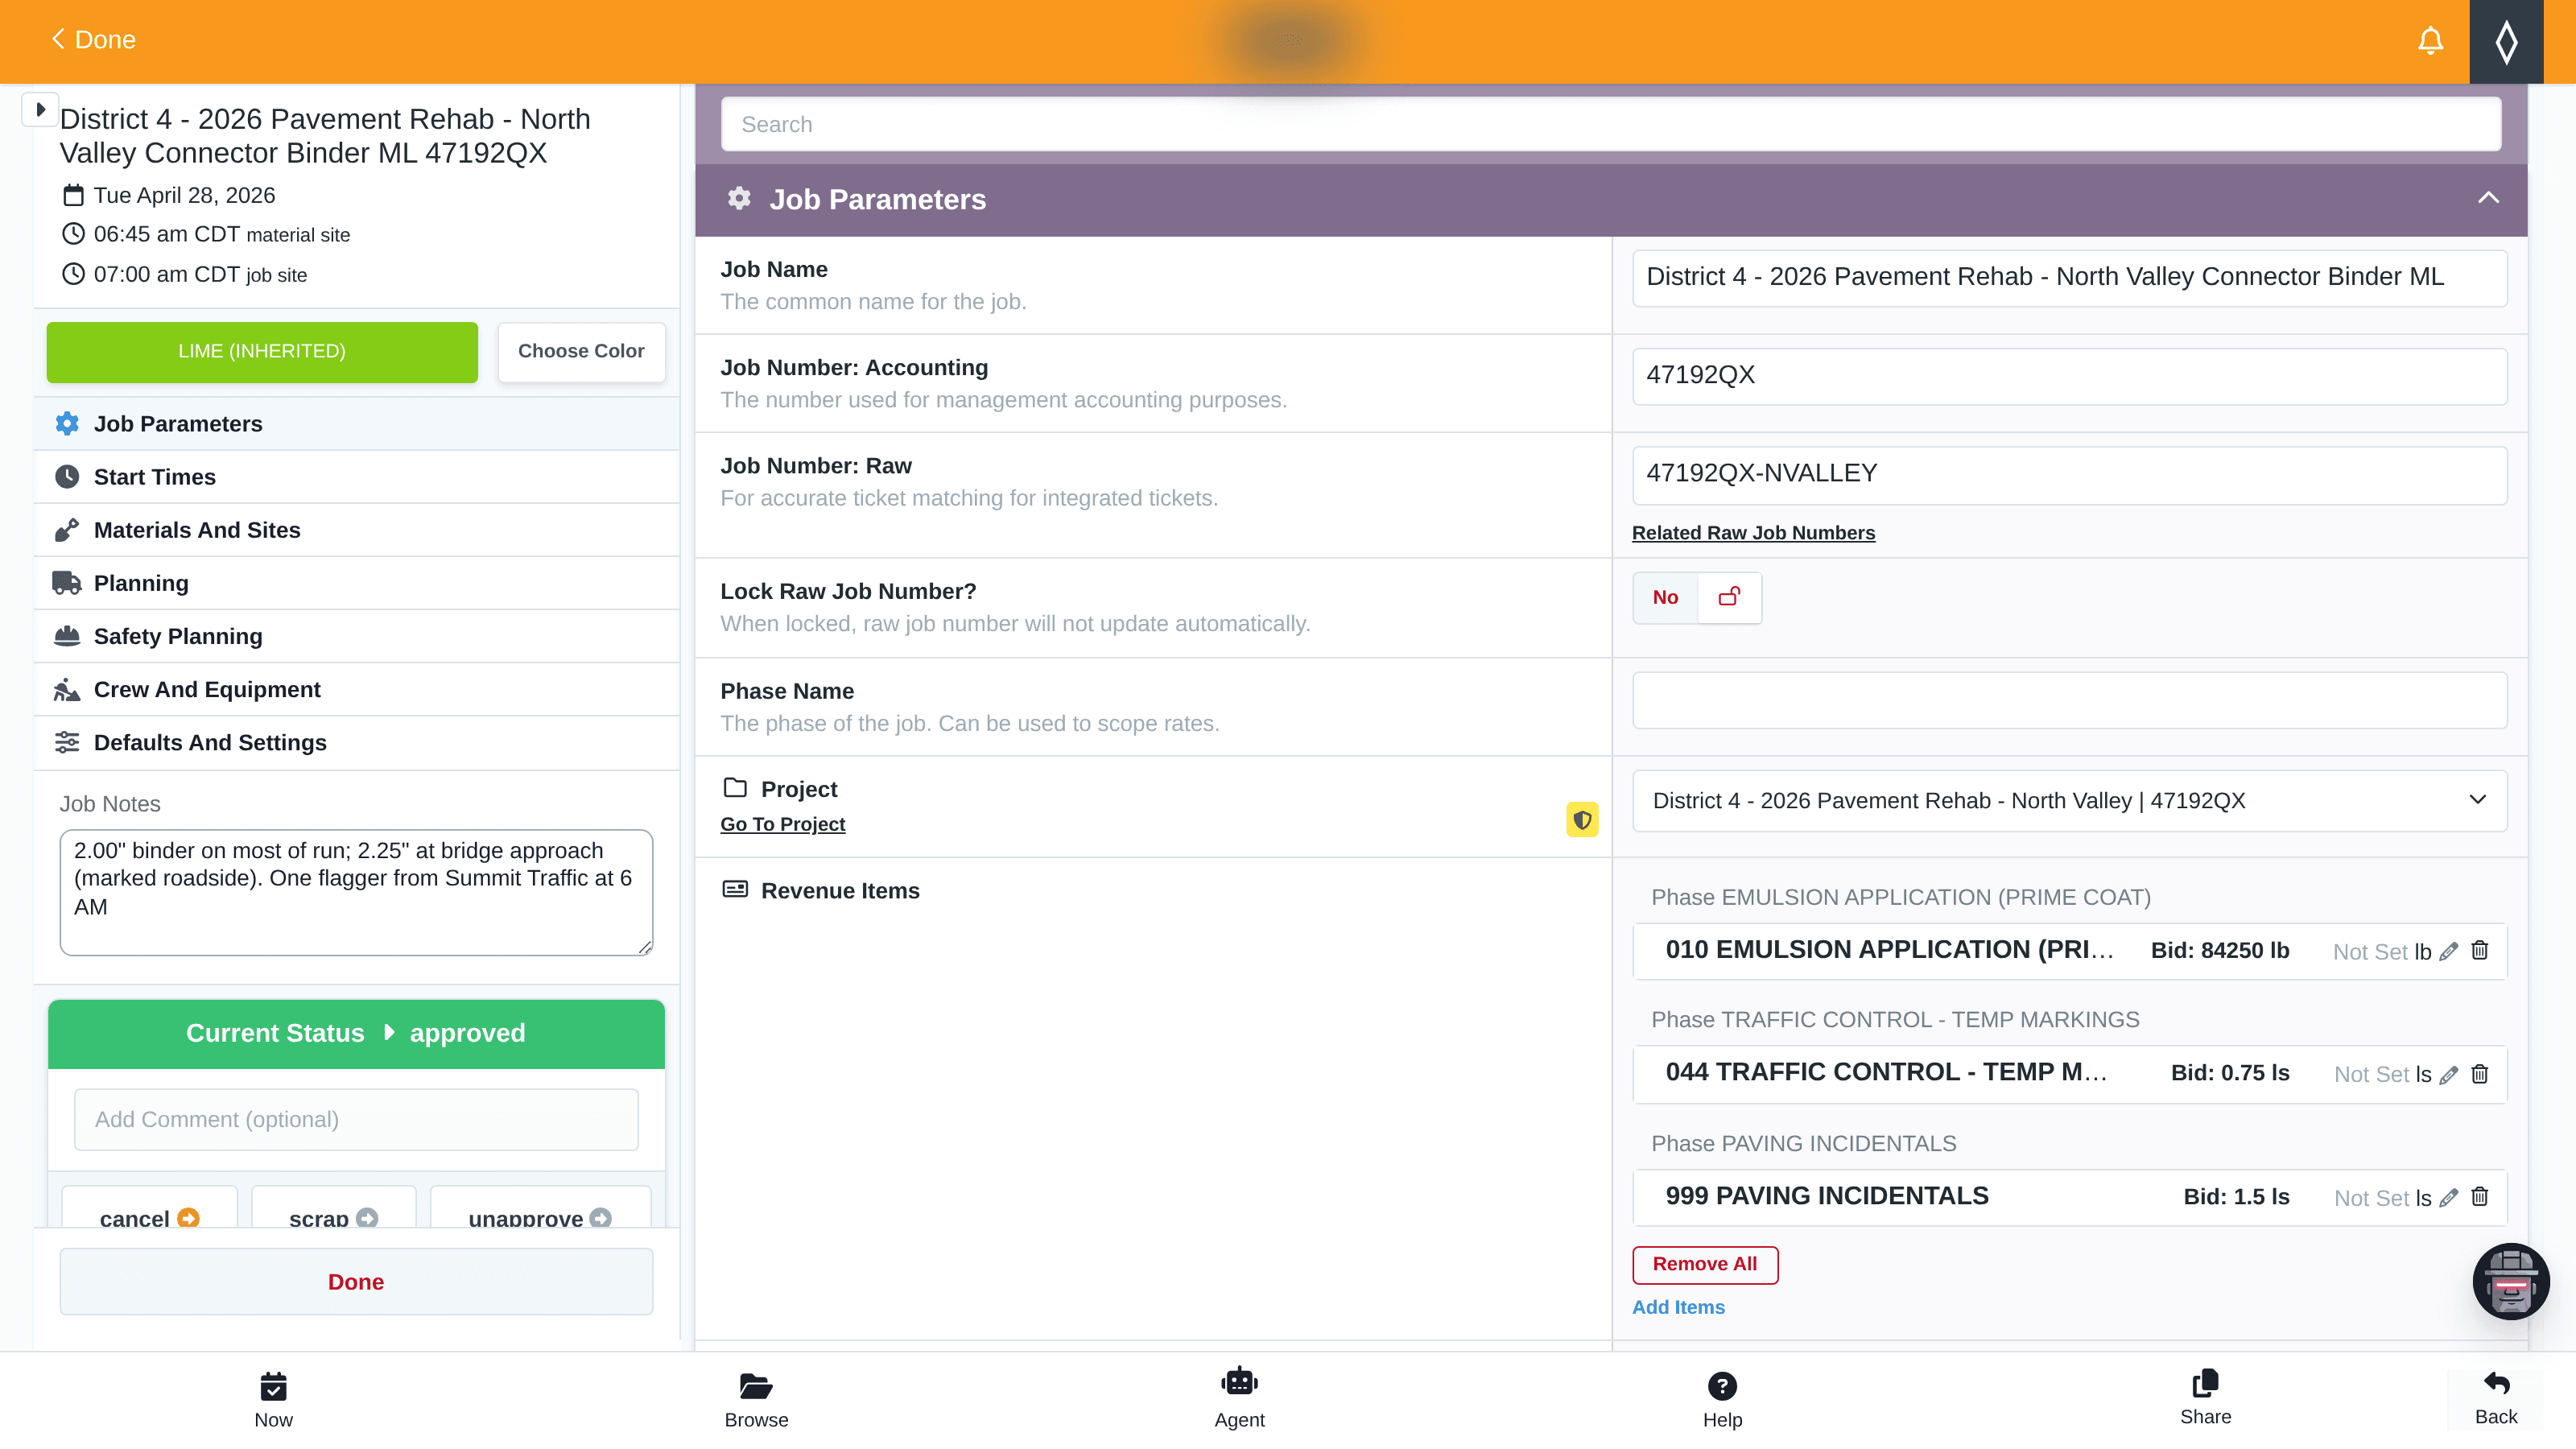This screenshot has height=1449, width=2576.
Task: Open Start Times section
Action: pos(356,477)
